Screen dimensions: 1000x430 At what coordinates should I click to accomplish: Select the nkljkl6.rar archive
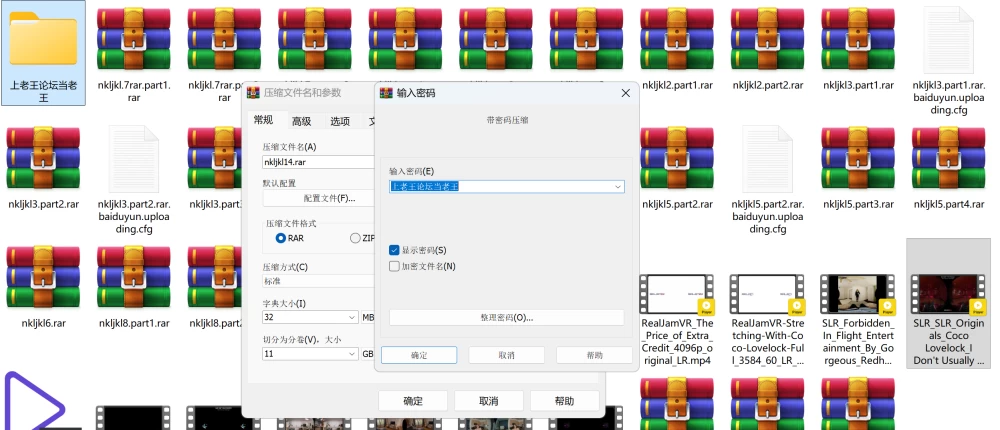click(43, 286)
